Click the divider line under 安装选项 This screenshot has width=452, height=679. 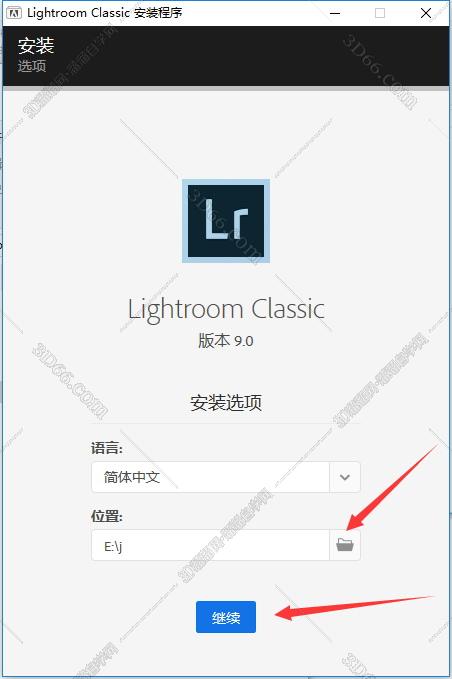226,423
